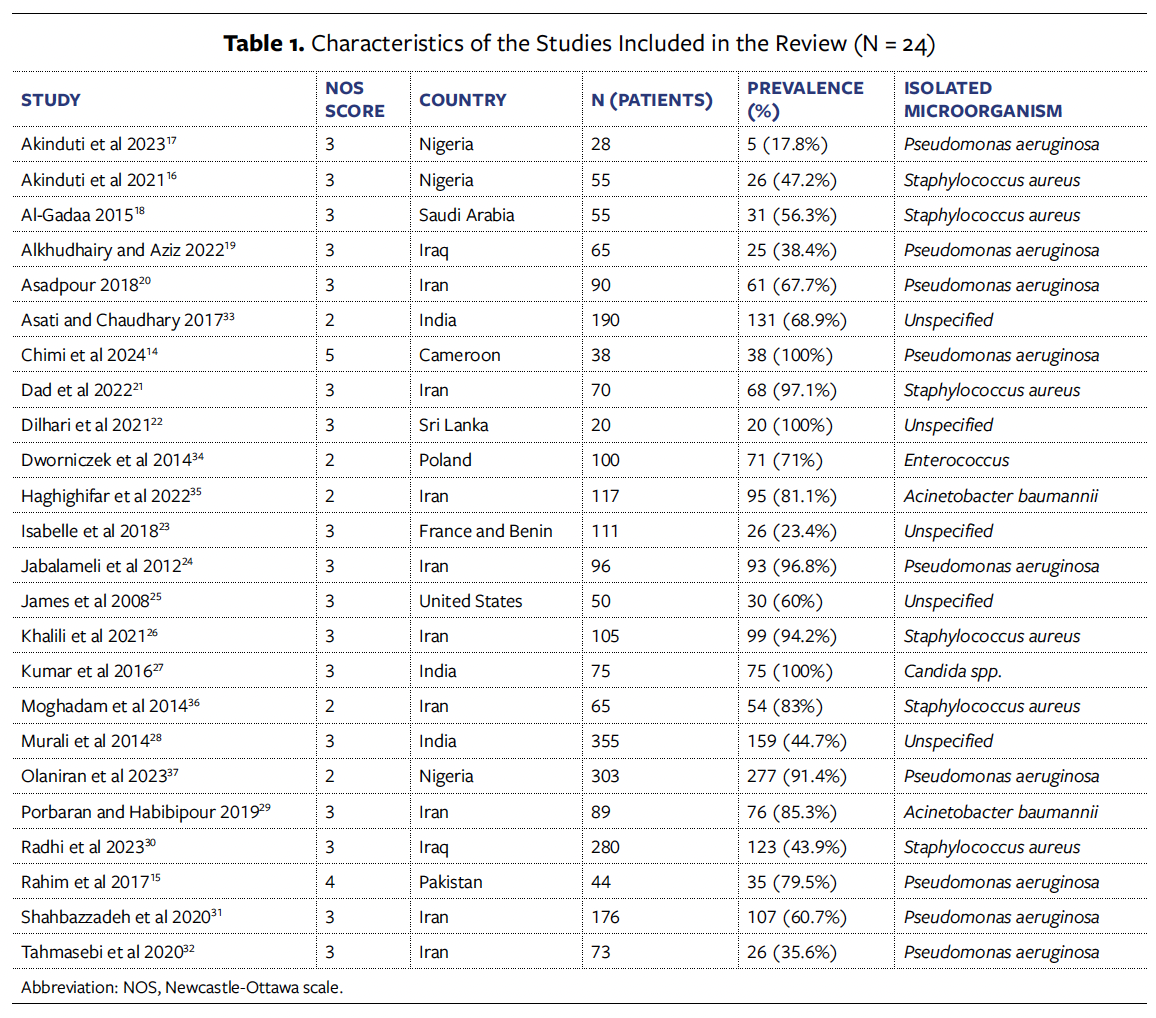
Task: Click the PREVALENCE (%) column header
Action: (805, 100)
